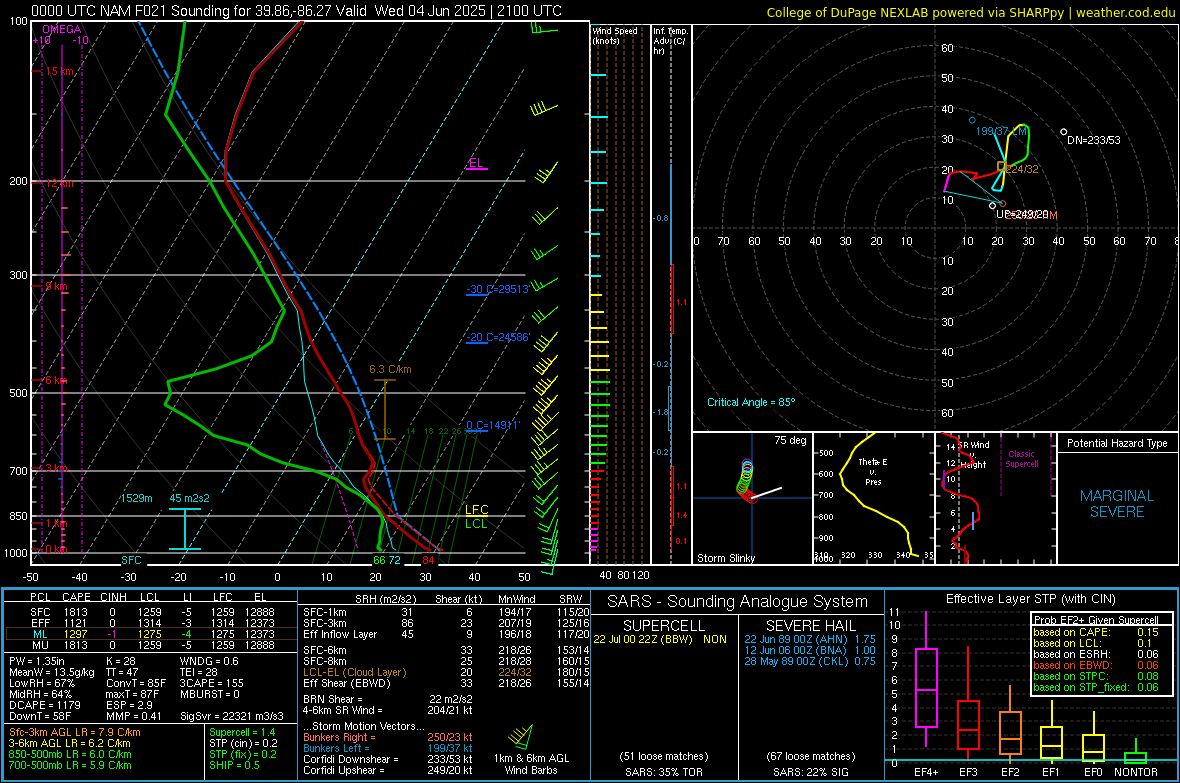Image resolution: width=1180 pixels, height=783 pixels.
Task: Click the OMEGA label on the skew-T
Action: pyautogui.click(x=62, y=29)
